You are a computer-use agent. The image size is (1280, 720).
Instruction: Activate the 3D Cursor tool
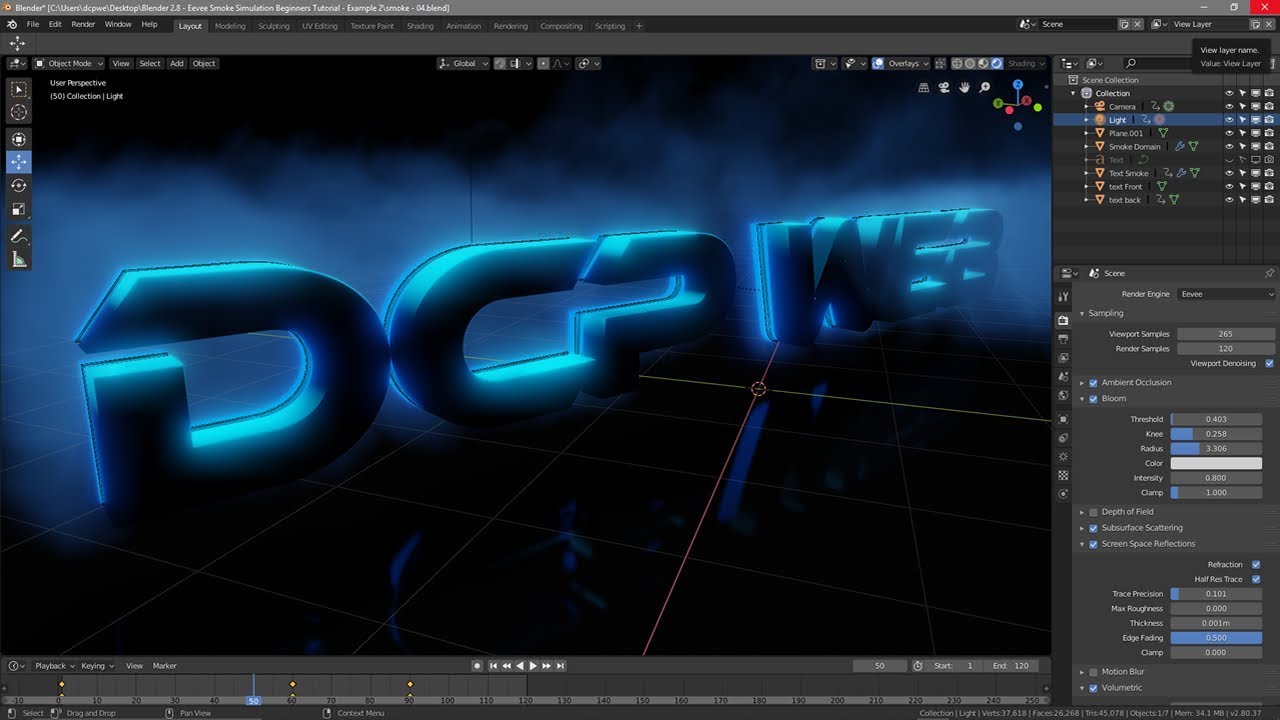click(x=19, y=113)
